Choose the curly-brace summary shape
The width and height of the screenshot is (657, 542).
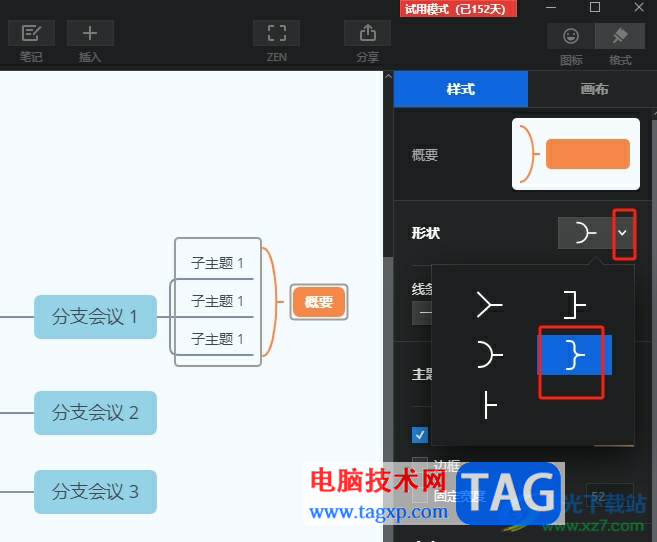pos(574,354)
